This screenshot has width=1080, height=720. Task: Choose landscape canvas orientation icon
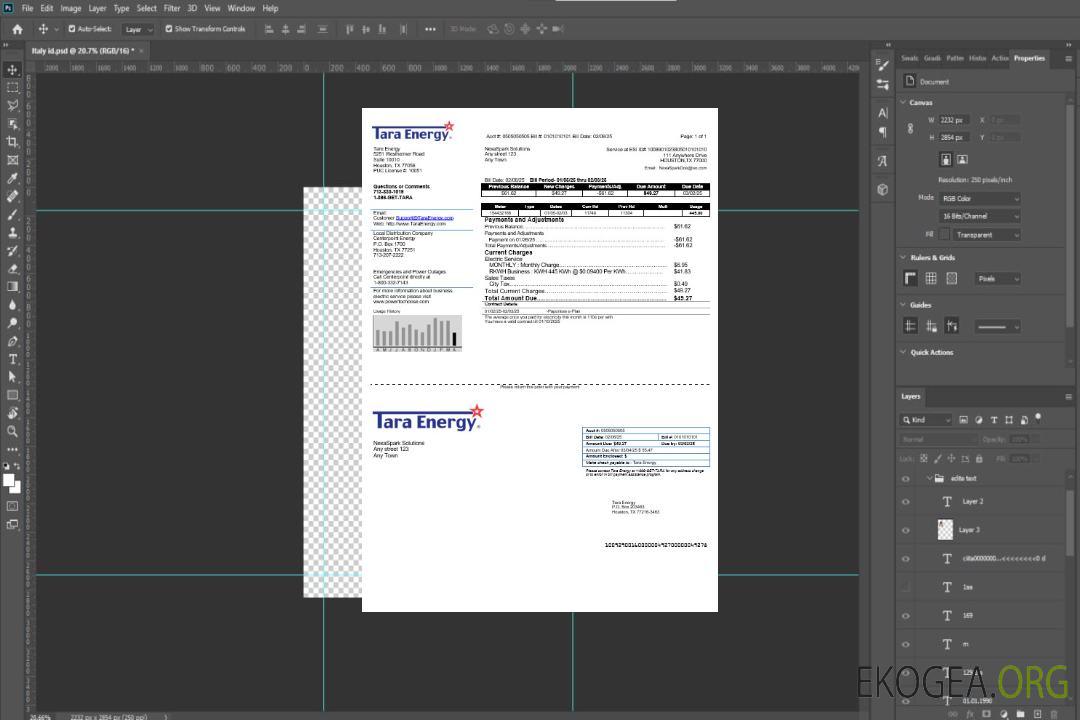[962, 159]
